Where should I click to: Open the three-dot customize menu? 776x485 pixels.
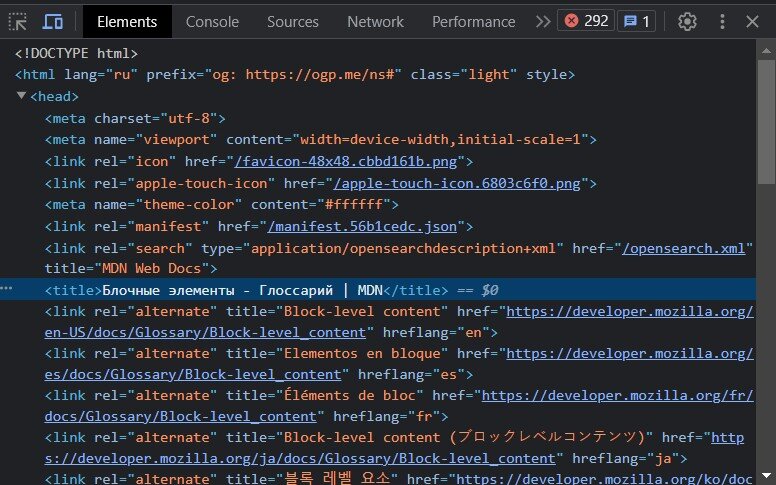[722, 22]
